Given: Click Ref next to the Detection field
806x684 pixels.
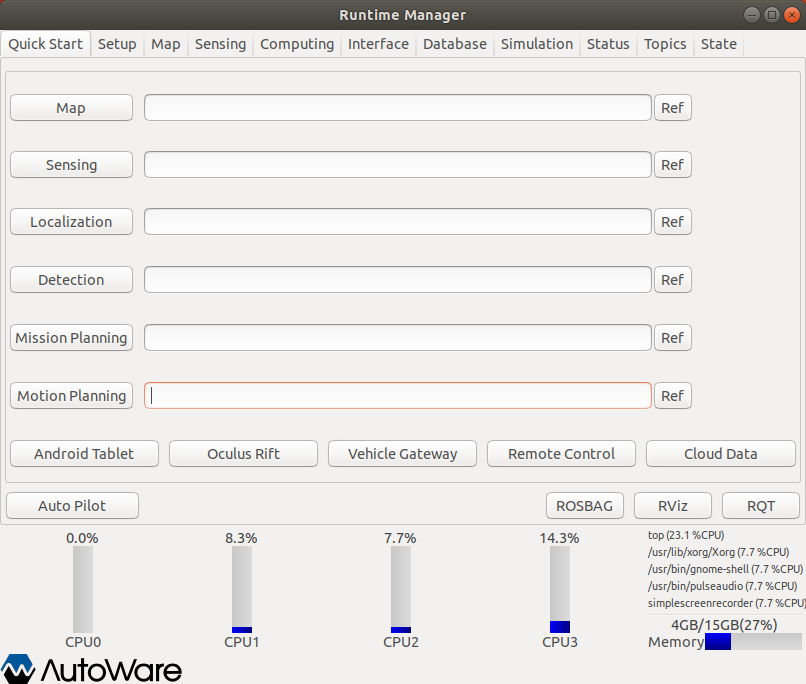Looking at the screenshot, I should click(672, 280).
